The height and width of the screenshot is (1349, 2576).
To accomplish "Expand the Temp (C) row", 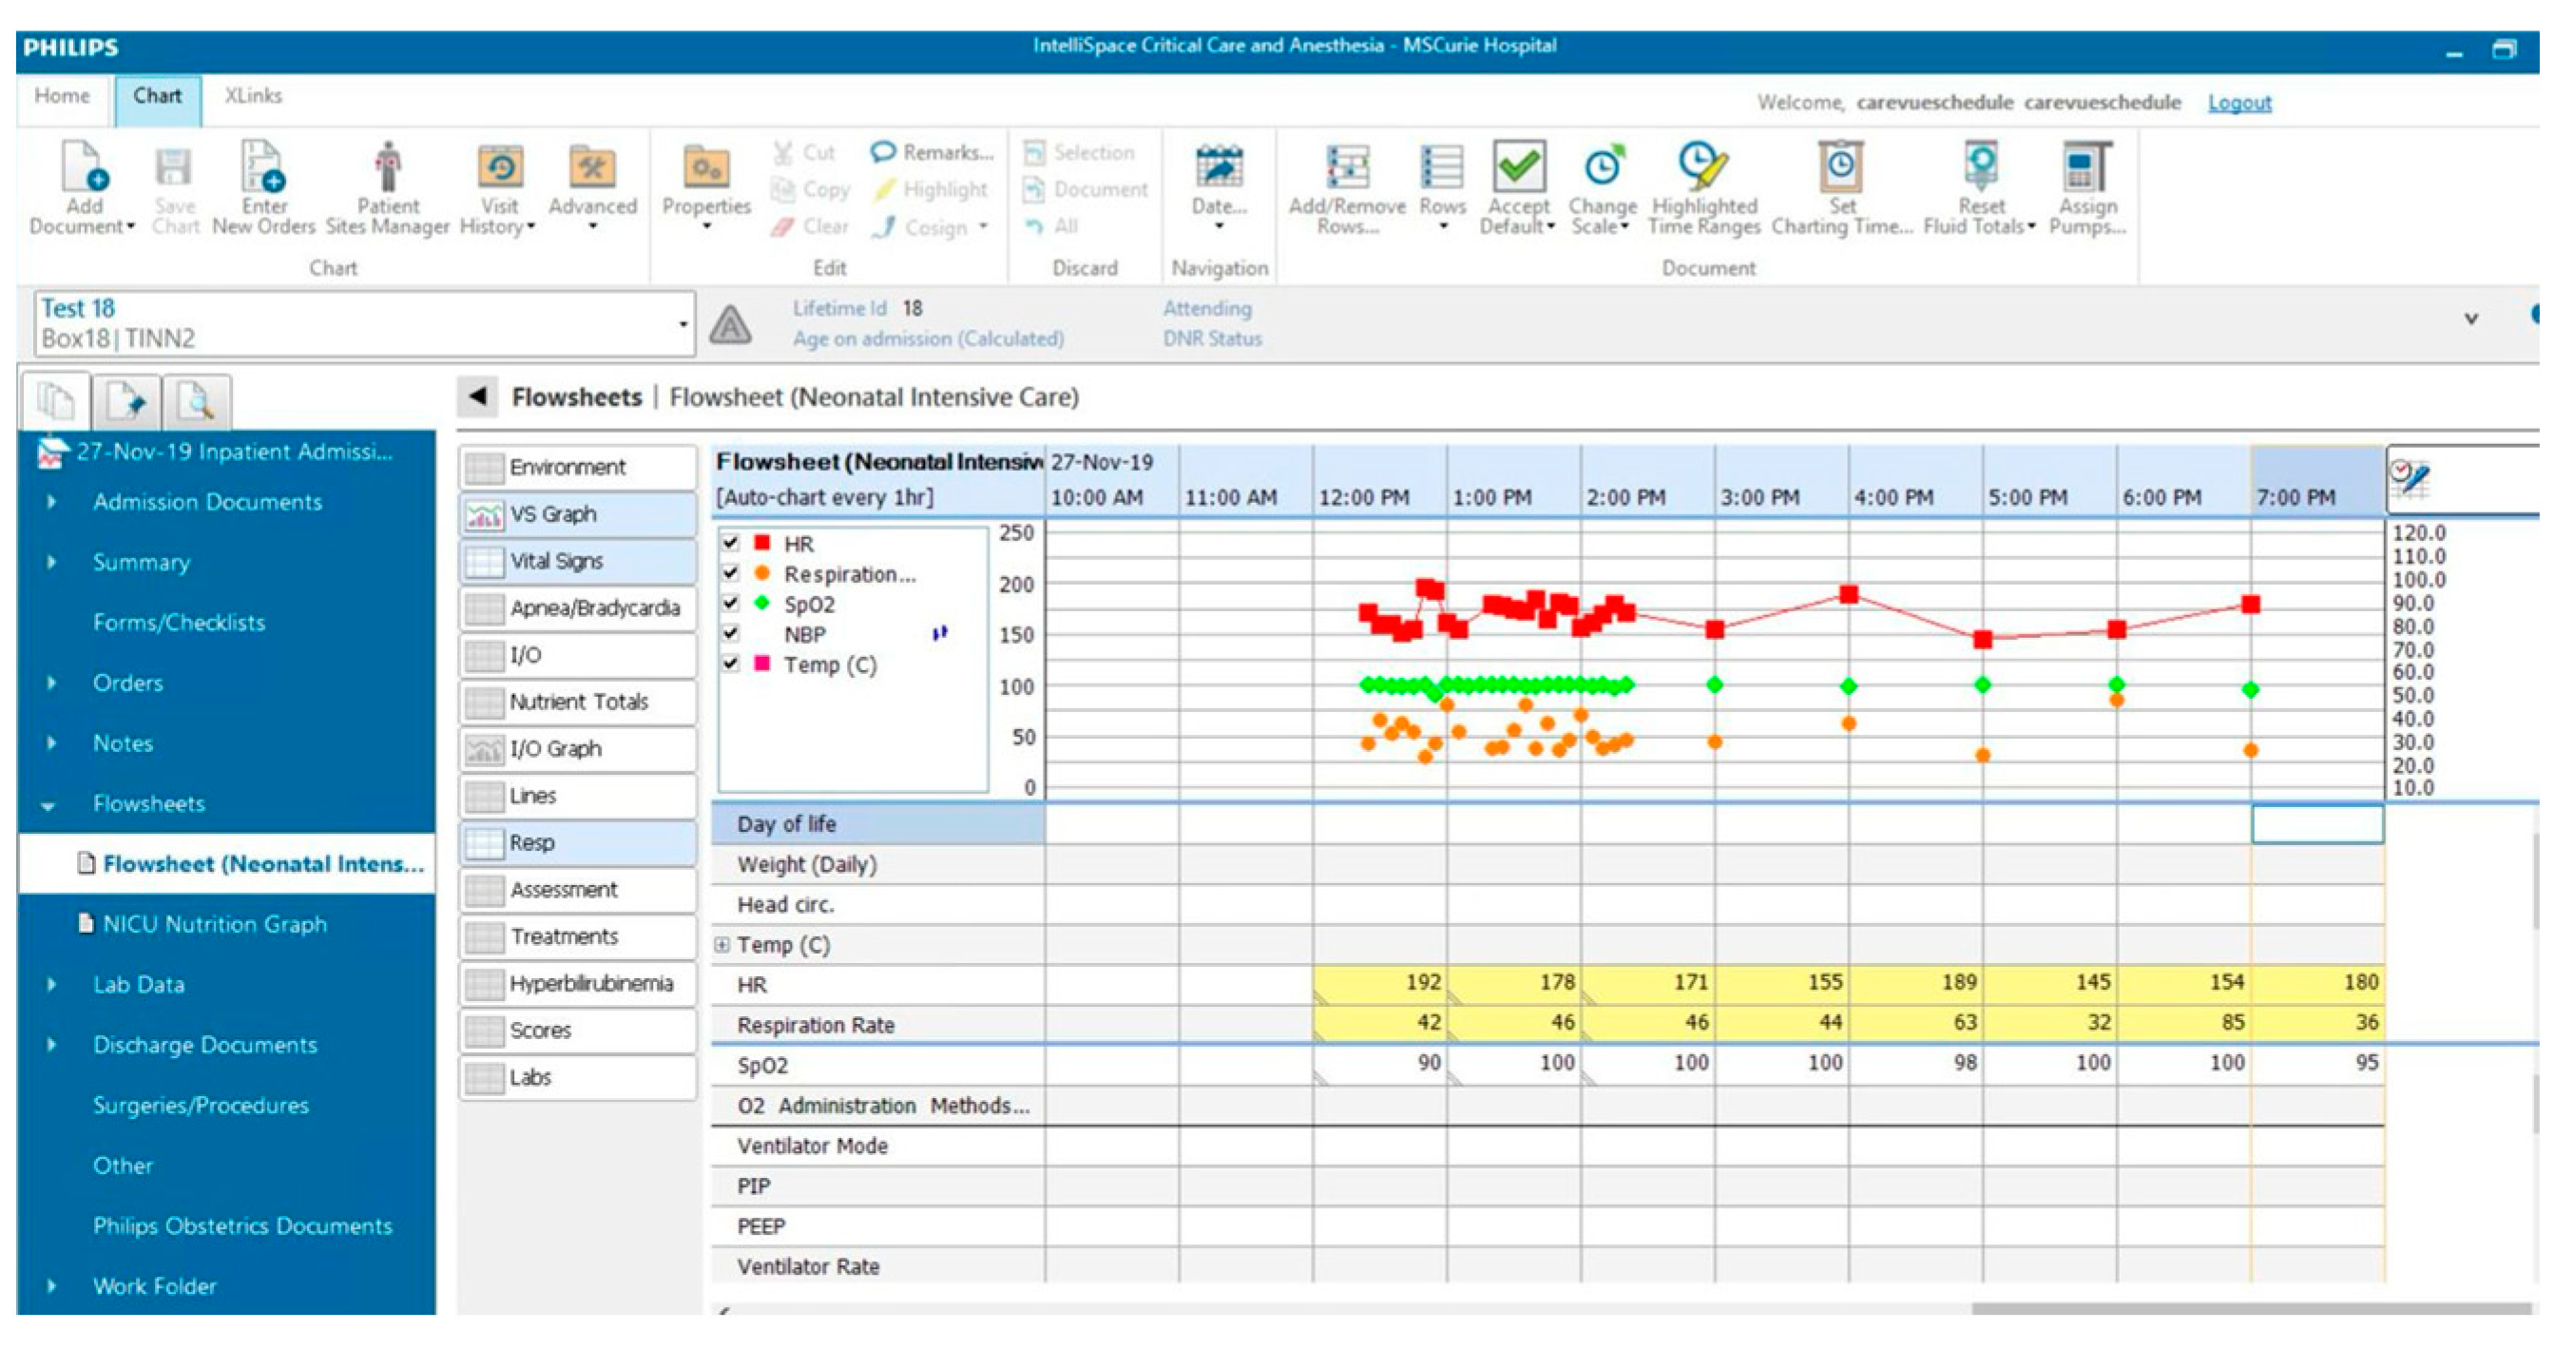I will [x=722, y=945].
